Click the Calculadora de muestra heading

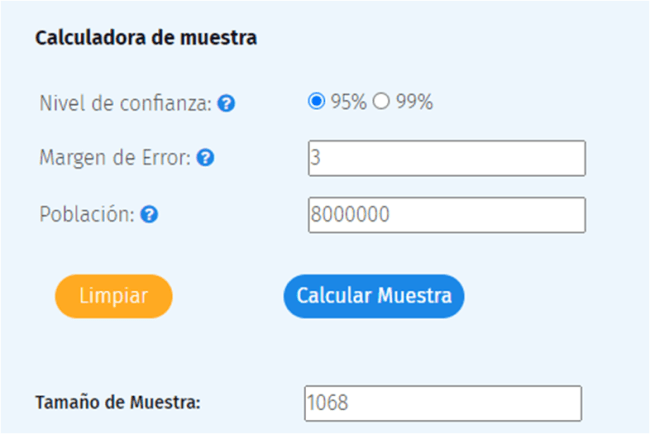pos(146,39)
